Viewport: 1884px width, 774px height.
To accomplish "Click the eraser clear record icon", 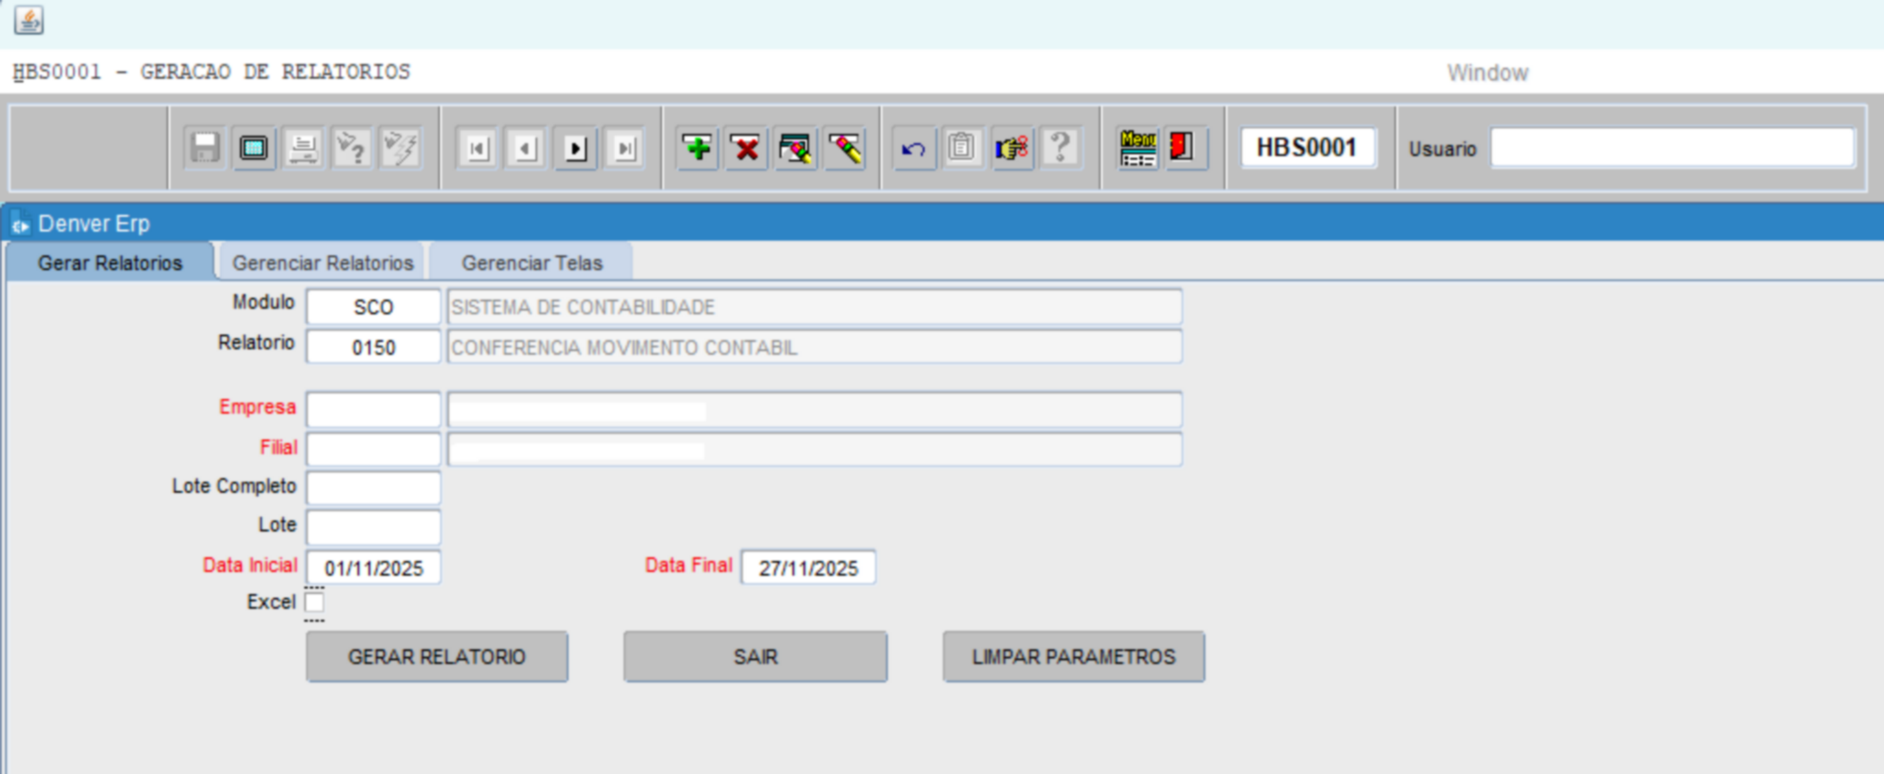I will point(845,149).
